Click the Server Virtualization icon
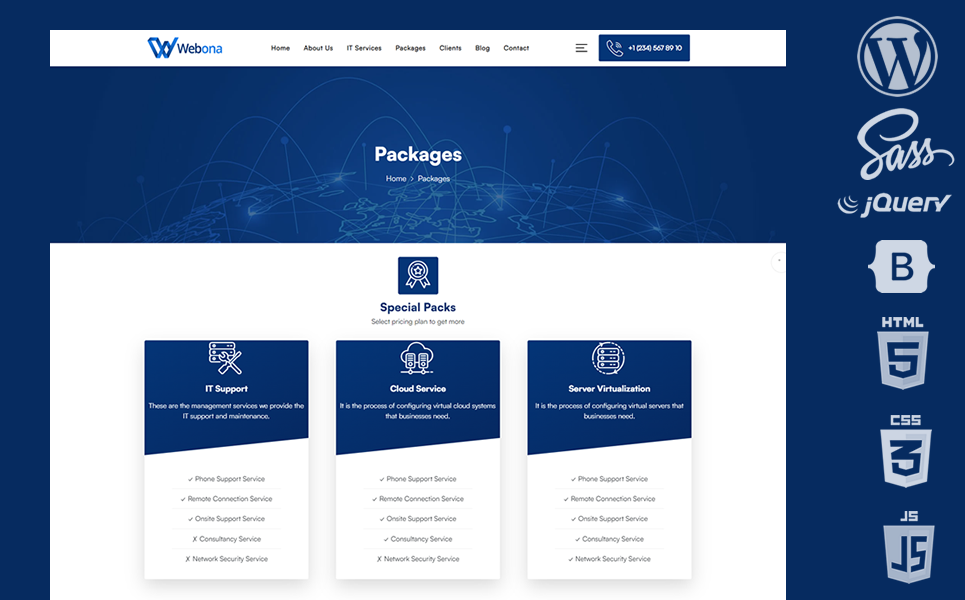This screenshot has width=965, height=600. coord(608,358)
